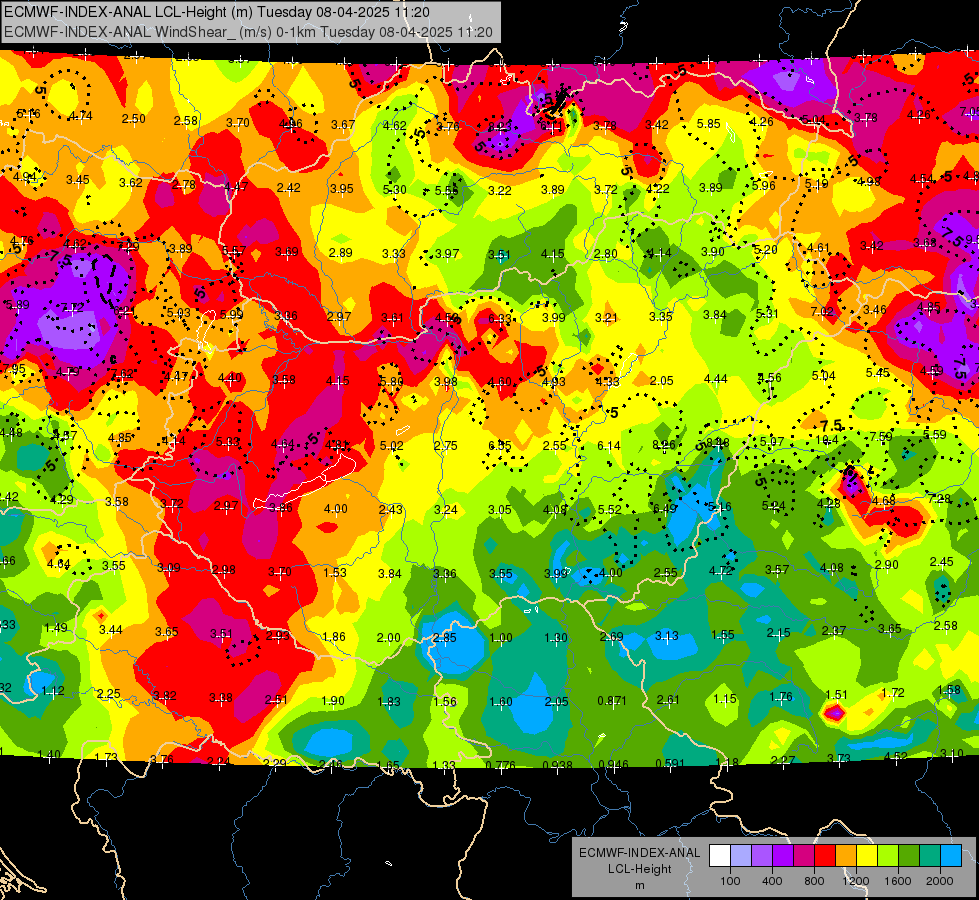Click the grid value 1.86
The width and height of the screenshot is (979, 900).
coord(333,636)
